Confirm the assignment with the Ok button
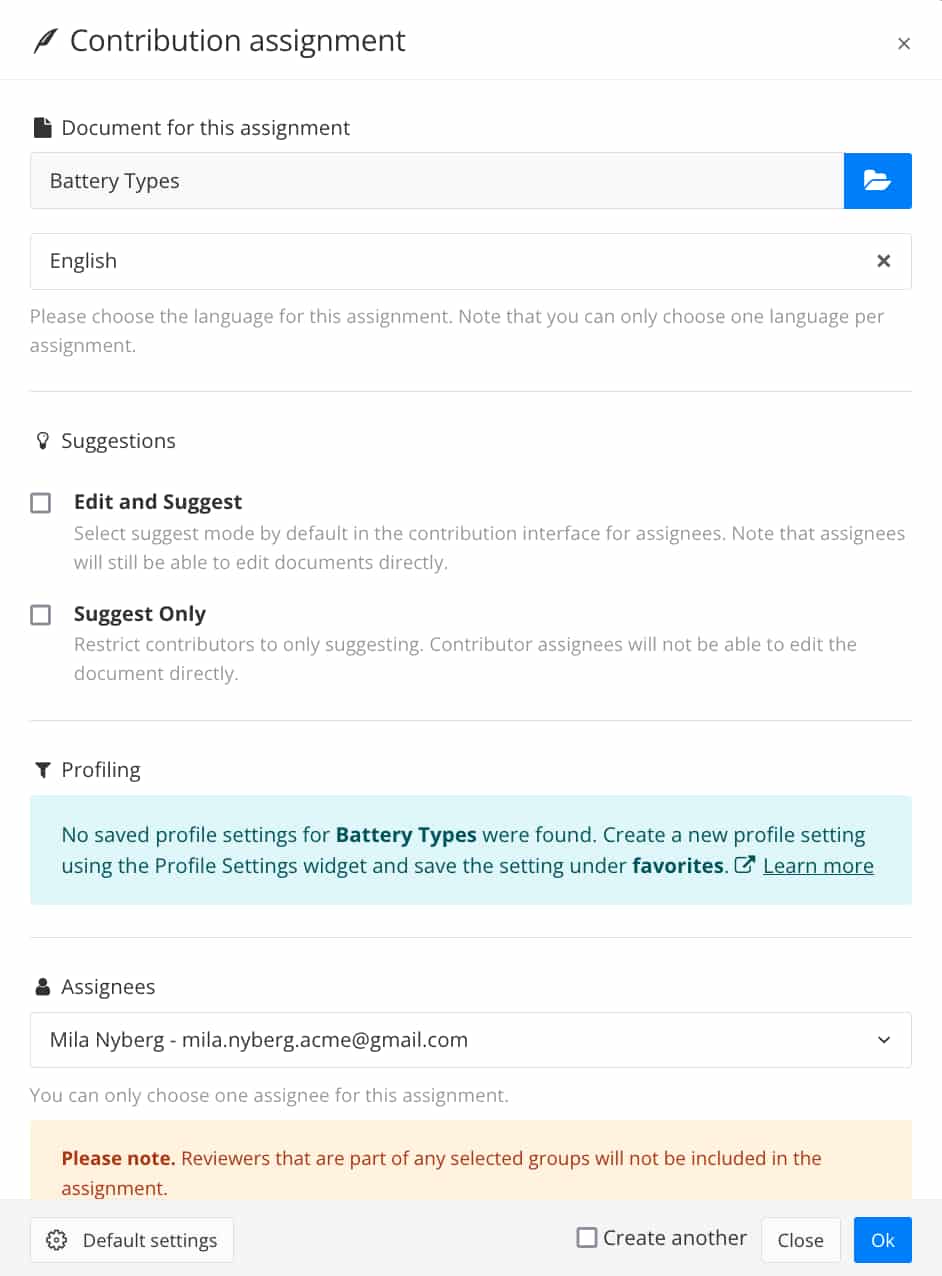942x1276 pixels. click(x=882, y=1239)
